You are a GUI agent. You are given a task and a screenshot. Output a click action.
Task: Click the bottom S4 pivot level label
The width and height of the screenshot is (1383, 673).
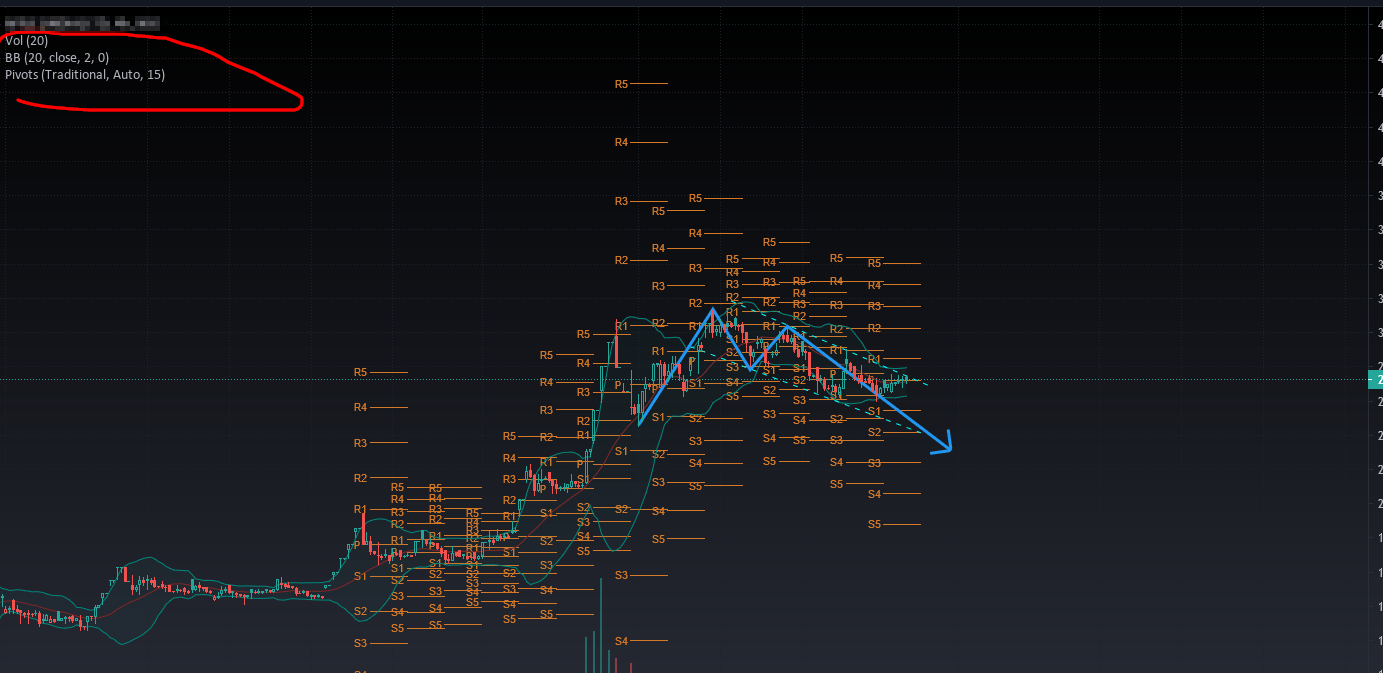pyautogui.click(x=621, y=640)
